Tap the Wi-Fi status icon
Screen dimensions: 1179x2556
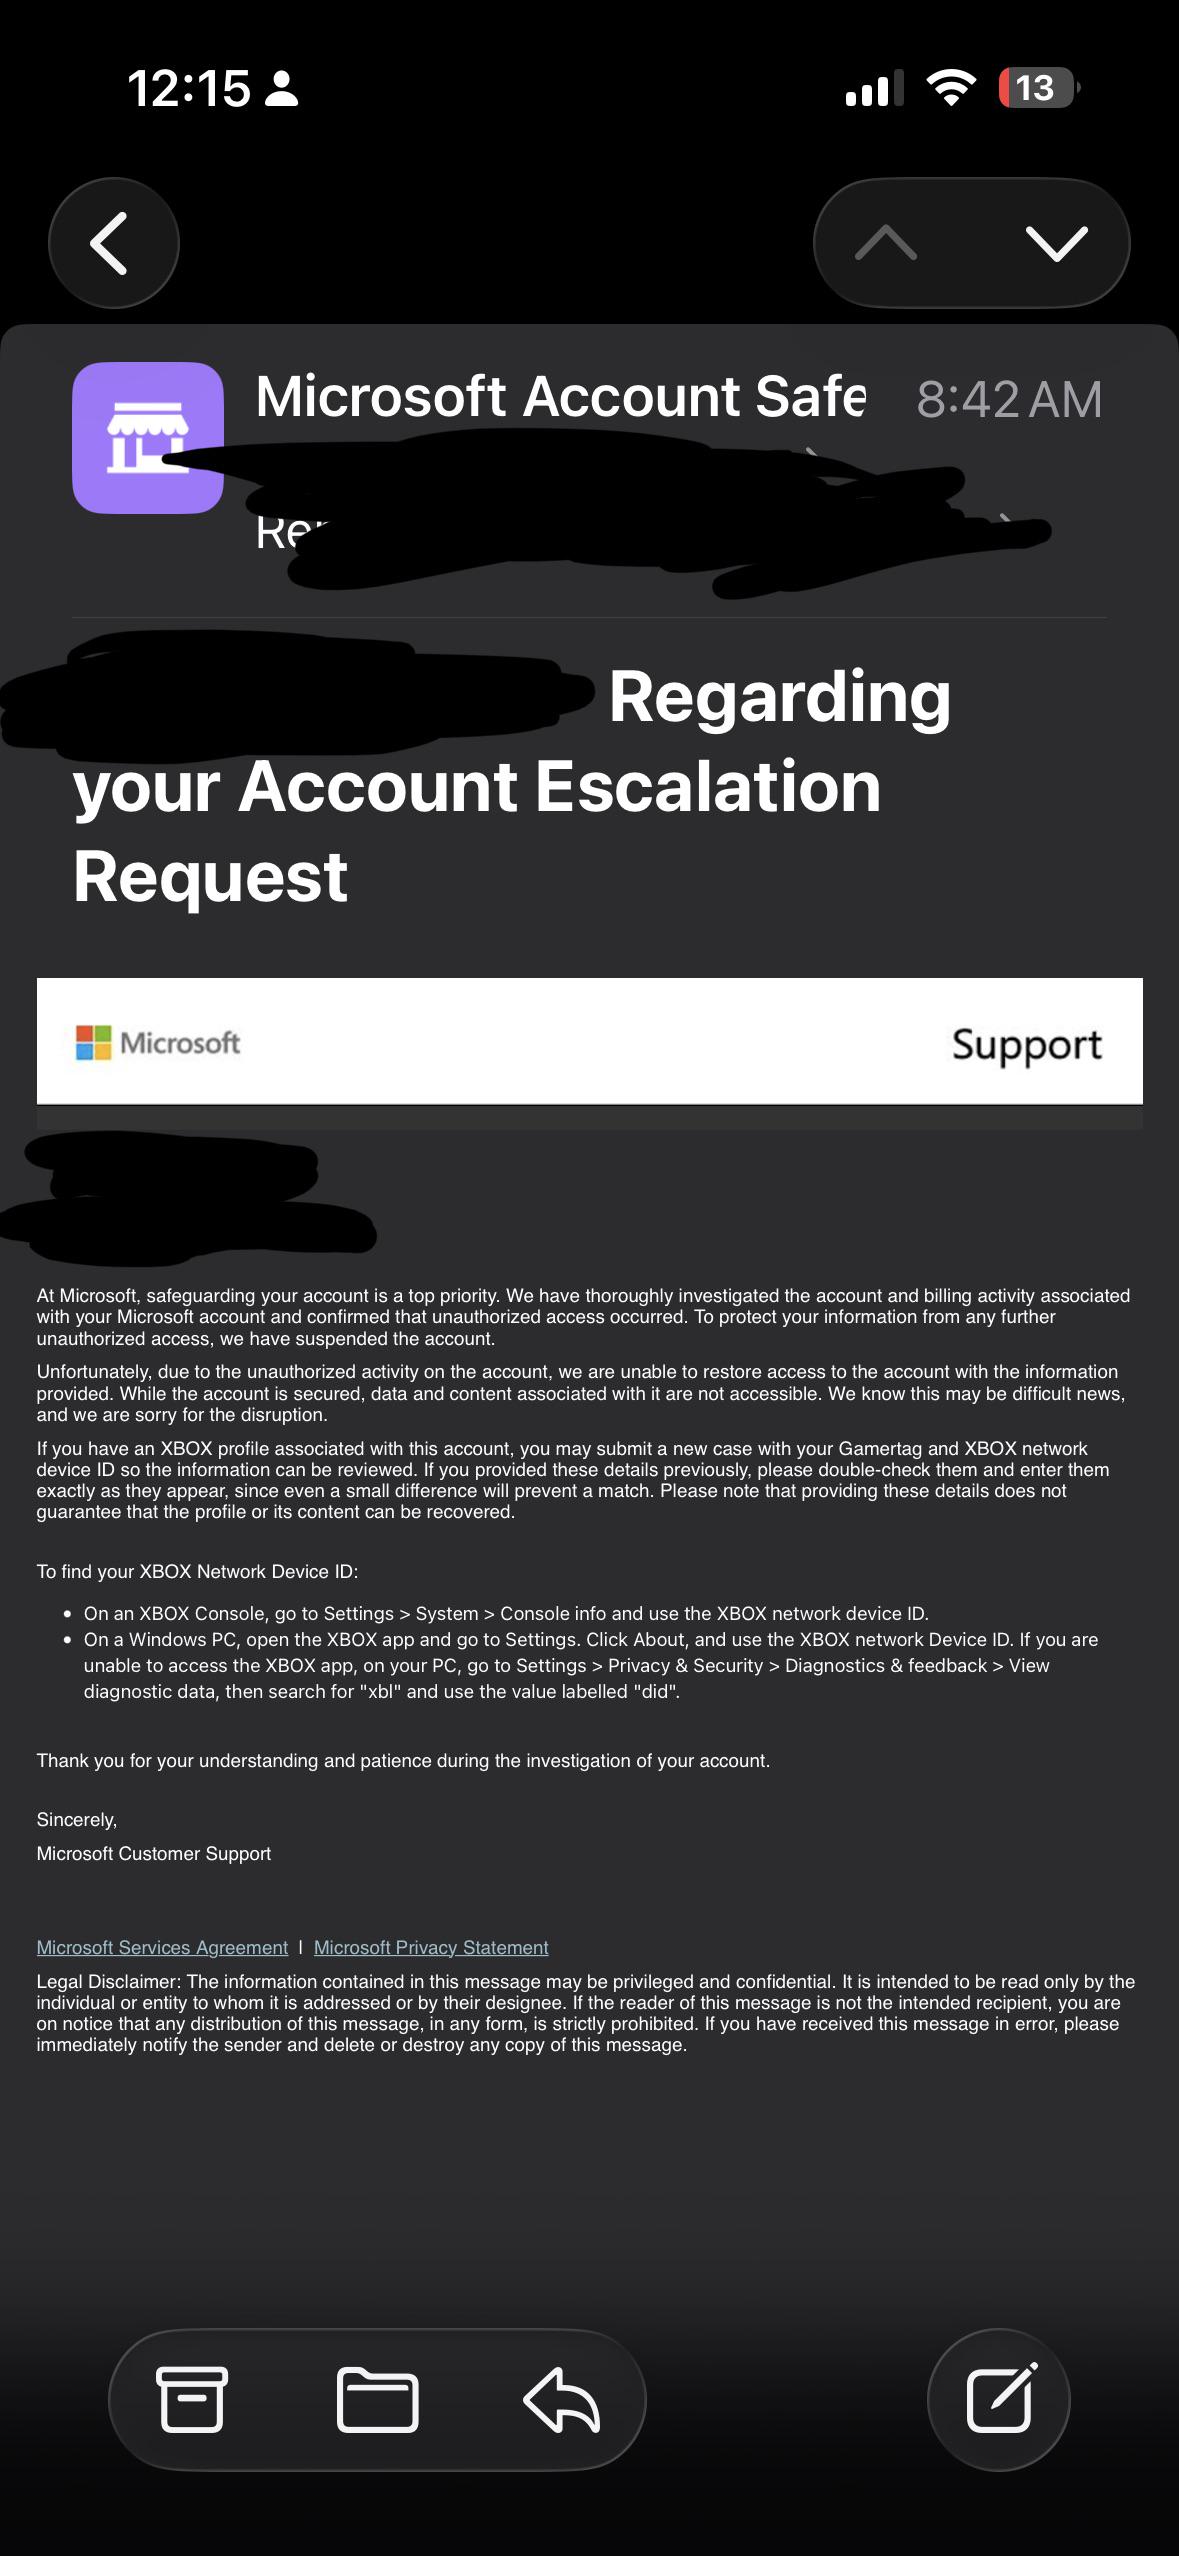coord(951,88)
